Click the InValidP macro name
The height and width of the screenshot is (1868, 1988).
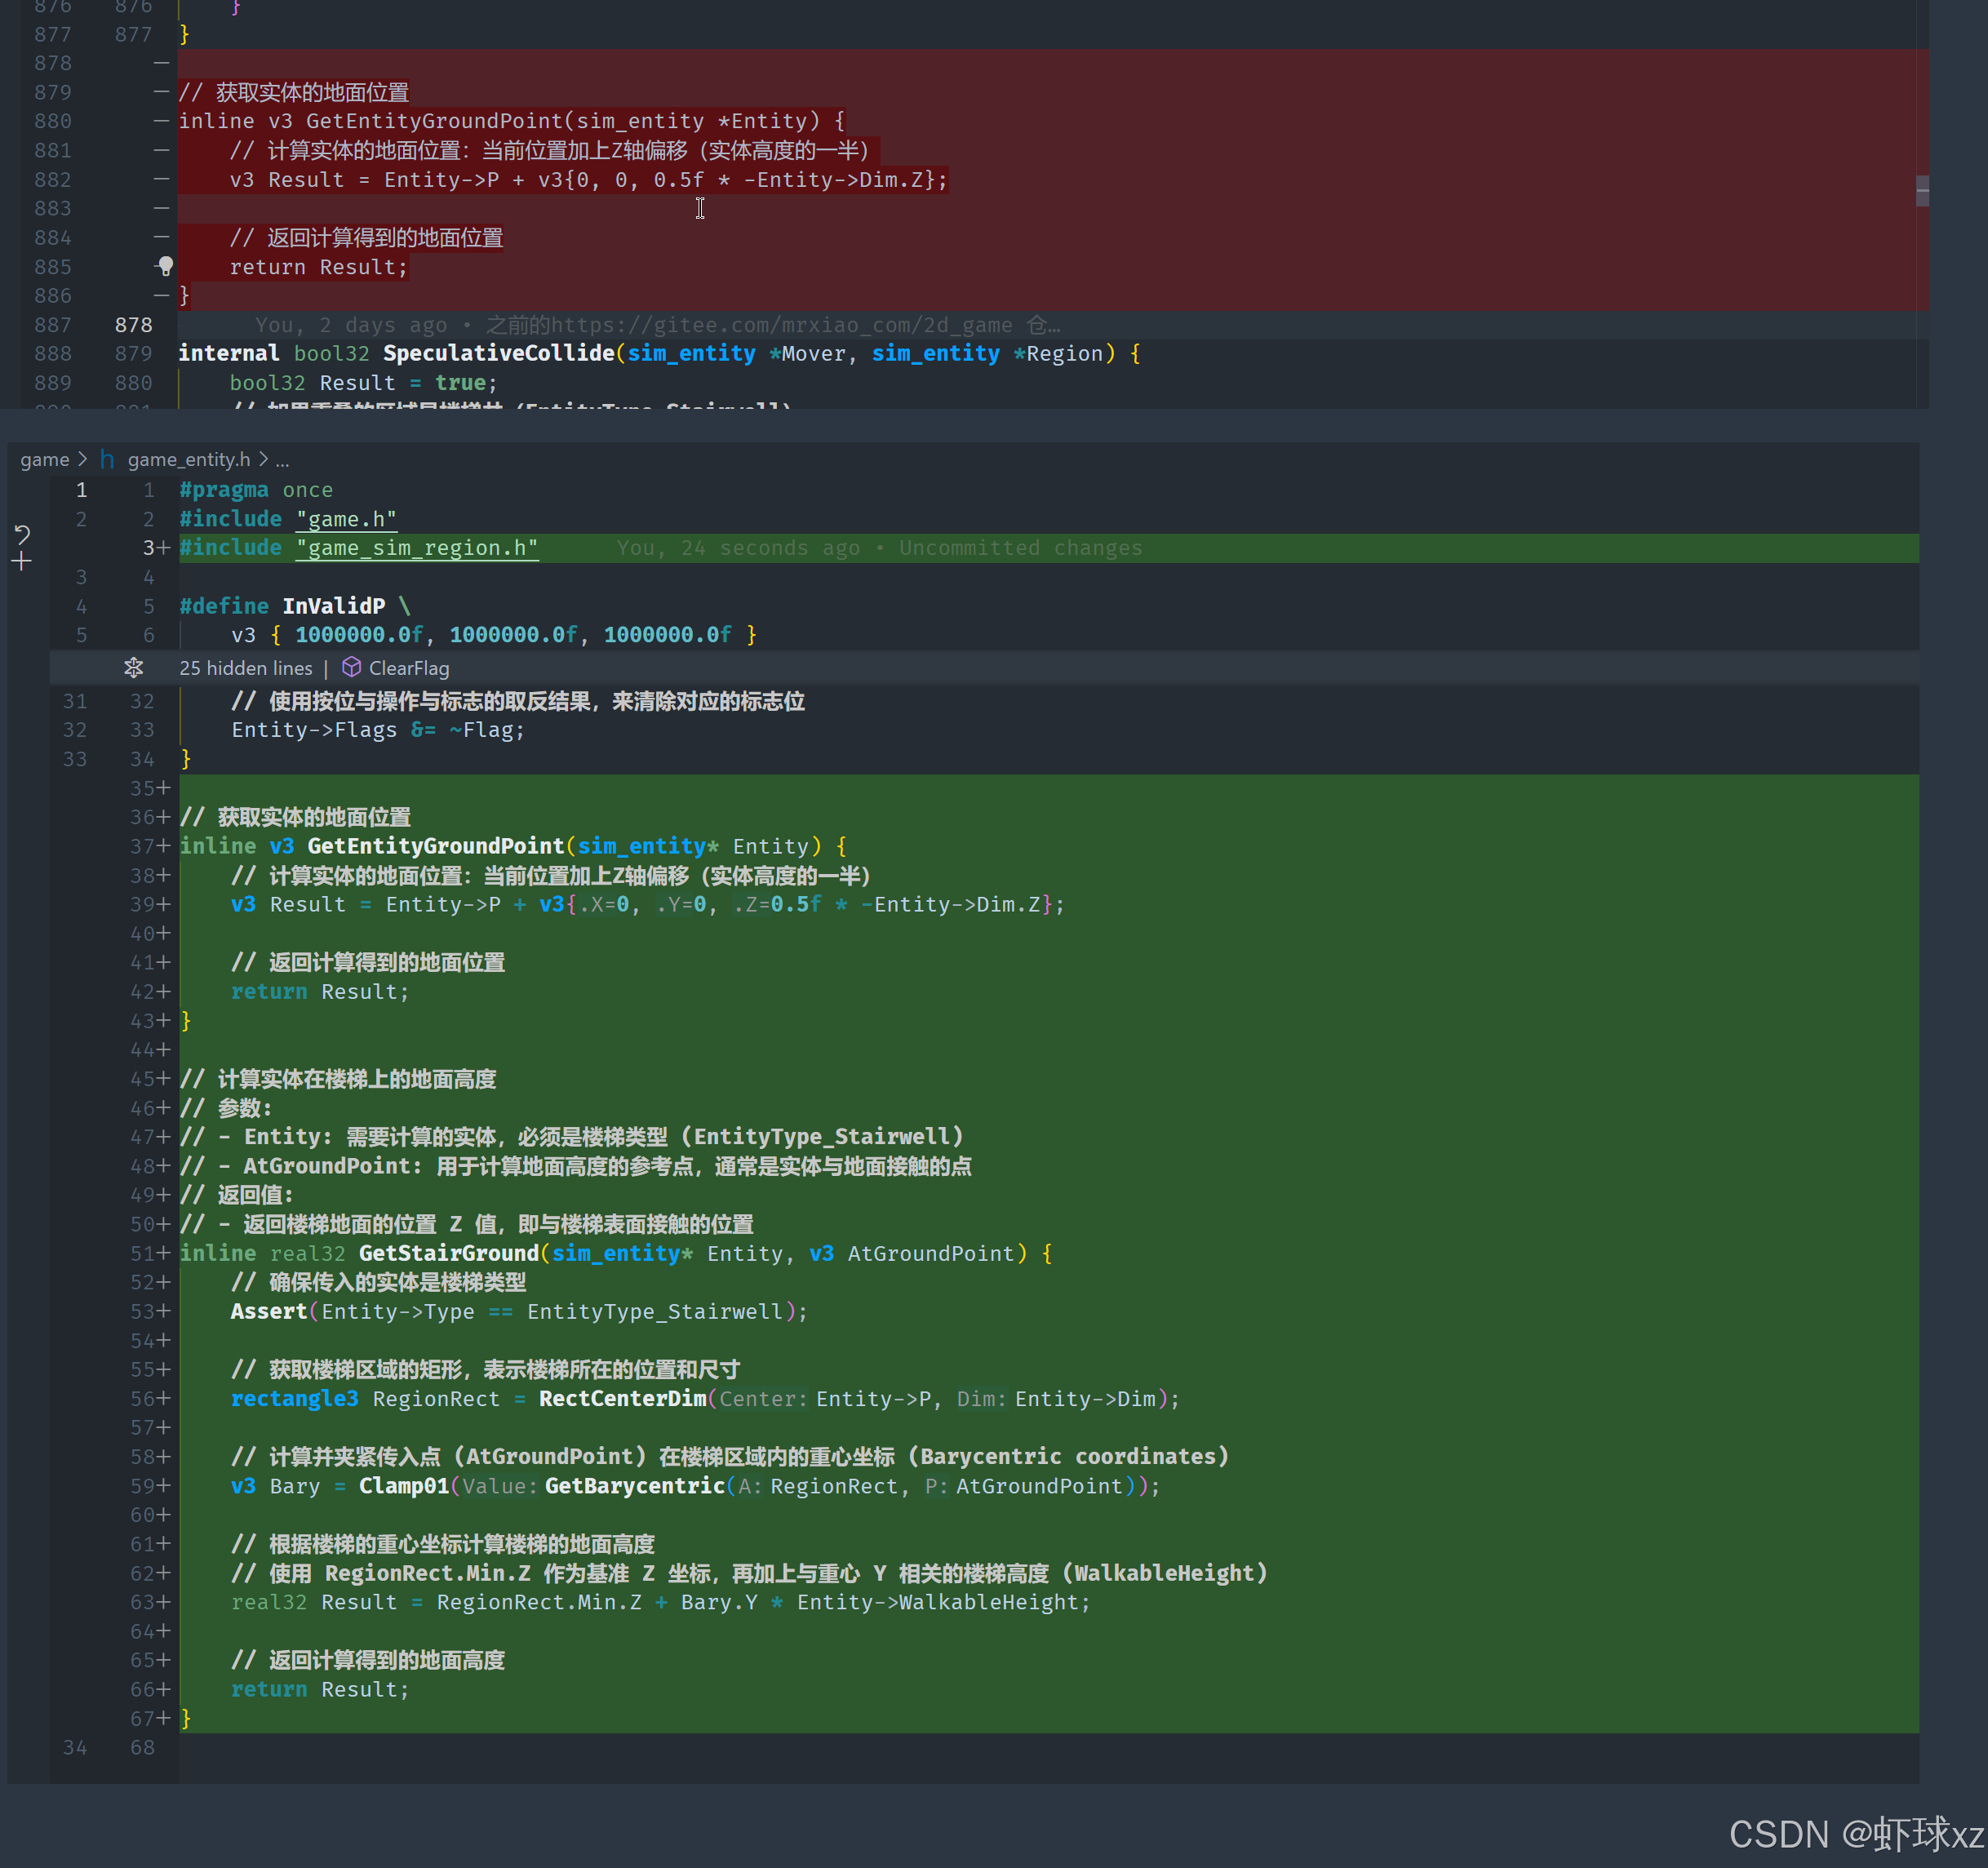[x=333, y=606]
